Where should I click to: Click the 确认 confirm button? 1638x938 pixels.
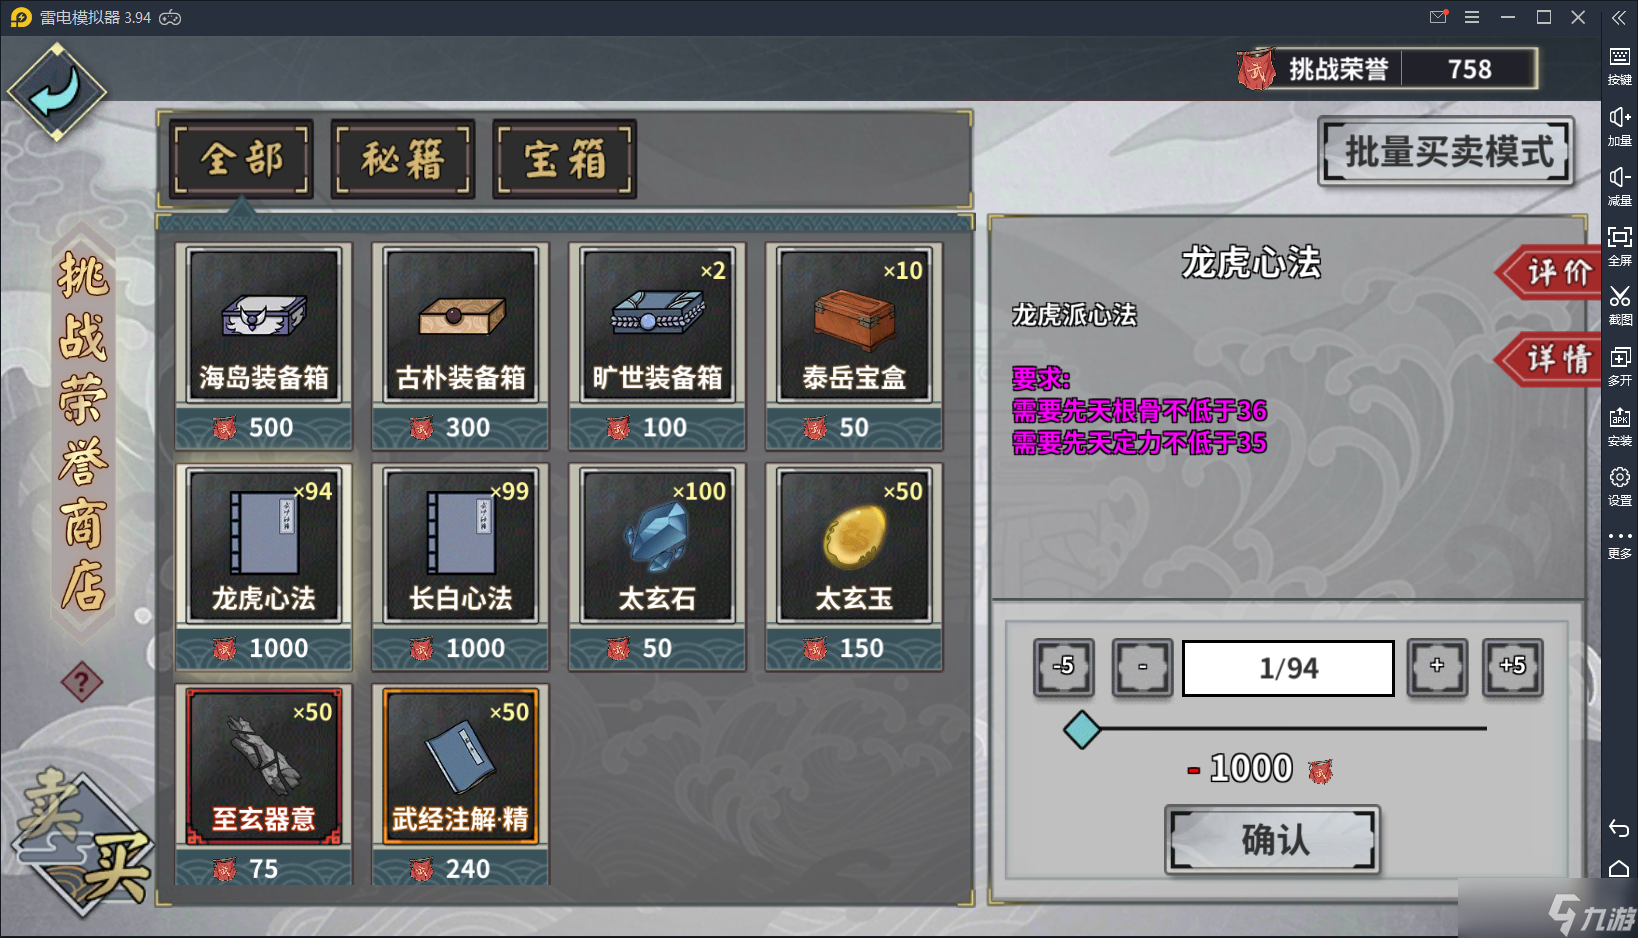pos(1273,840)
